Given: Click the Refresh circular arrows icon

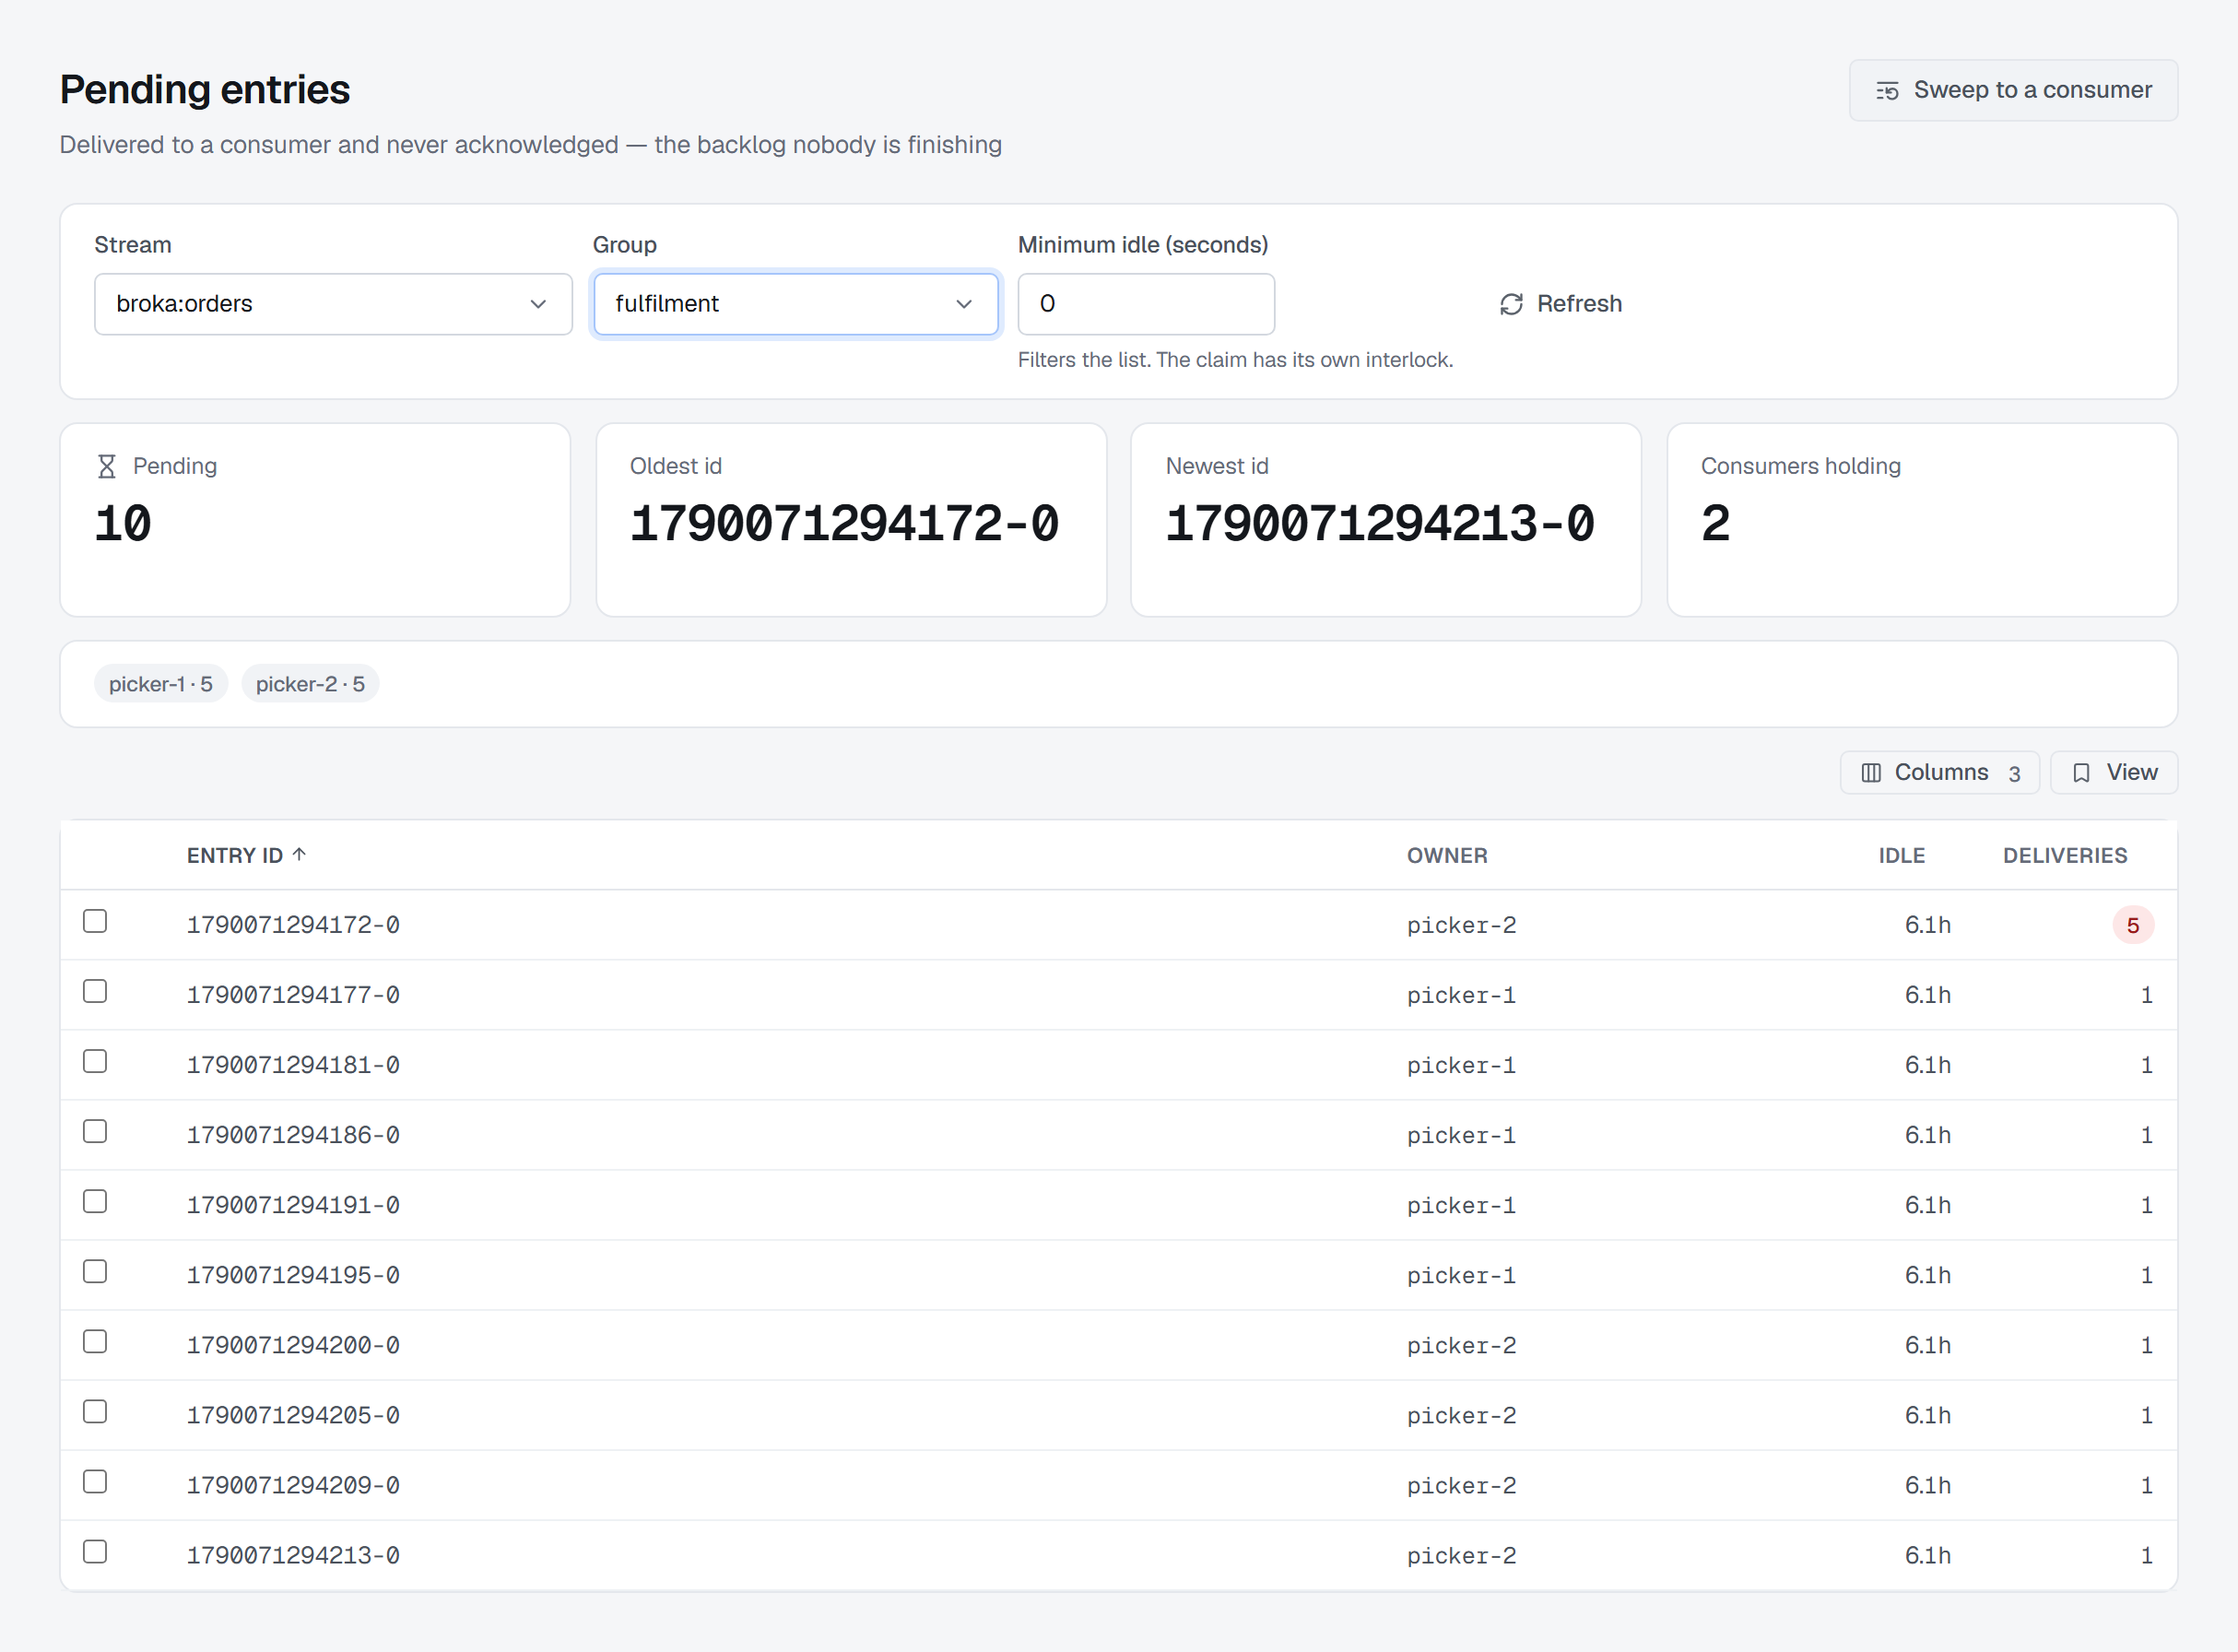Looking at the screenshot, I should (x=1511, y=304).
